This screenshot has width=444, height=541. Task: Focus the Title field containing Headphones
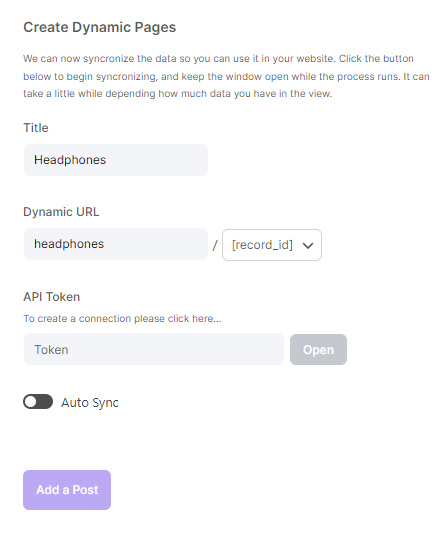click(x=116, y=160)
